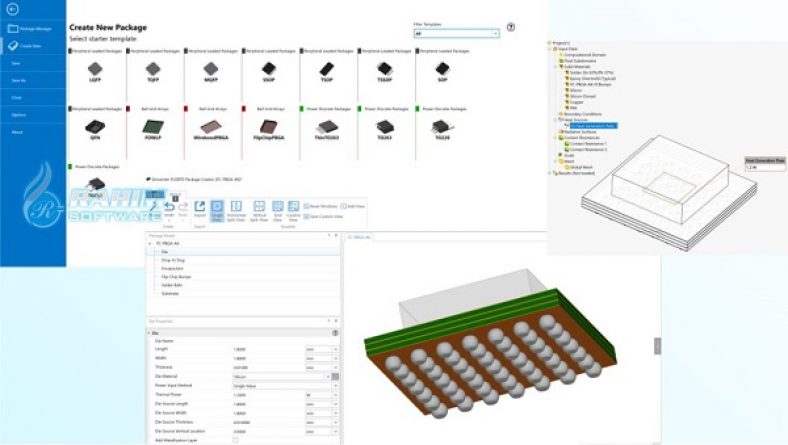Click Reset Windows in the ribbon
Viewport: 788px width, 445px height.
tap(321, 206)
